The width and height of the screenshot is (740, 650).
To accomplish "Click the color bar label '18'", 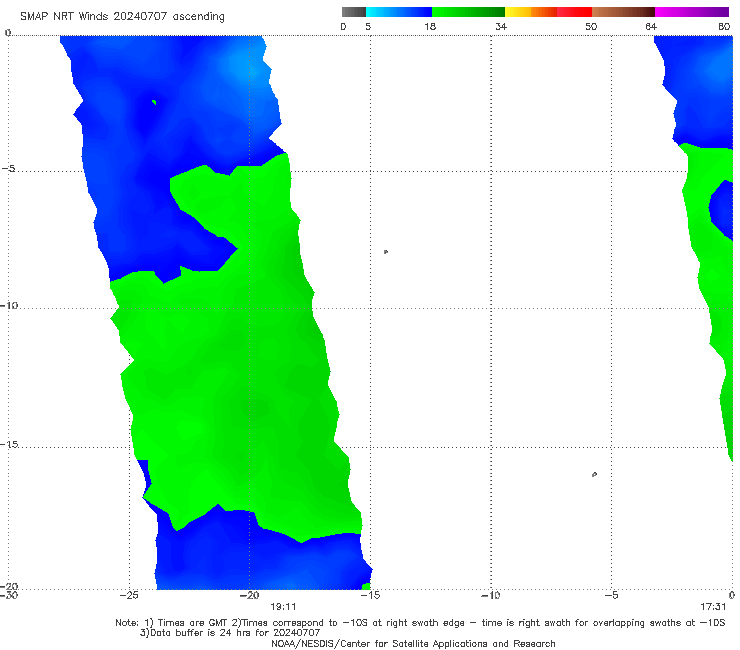I will click(430, 27).
